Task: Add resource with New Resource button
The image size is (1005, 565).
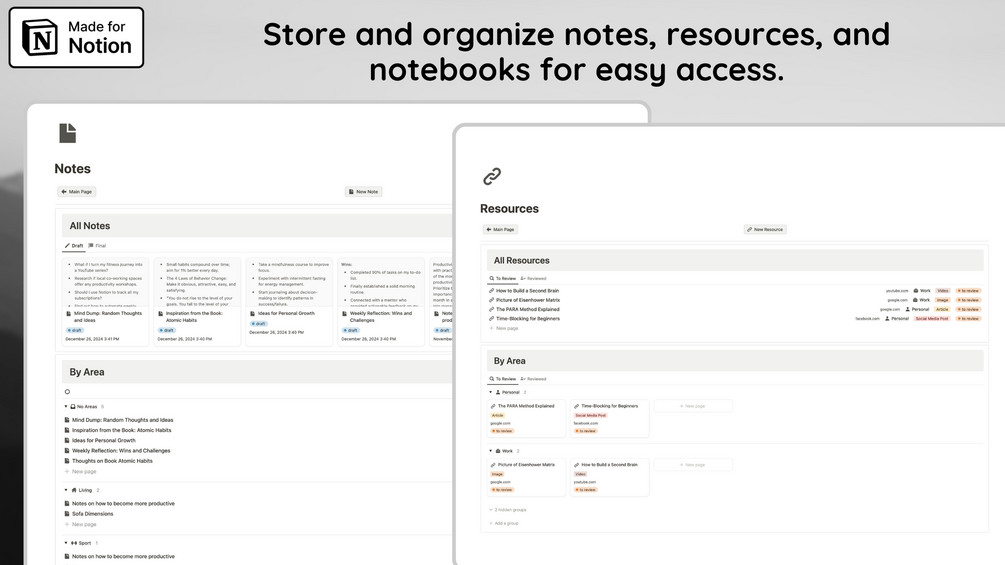Action: 765,229
